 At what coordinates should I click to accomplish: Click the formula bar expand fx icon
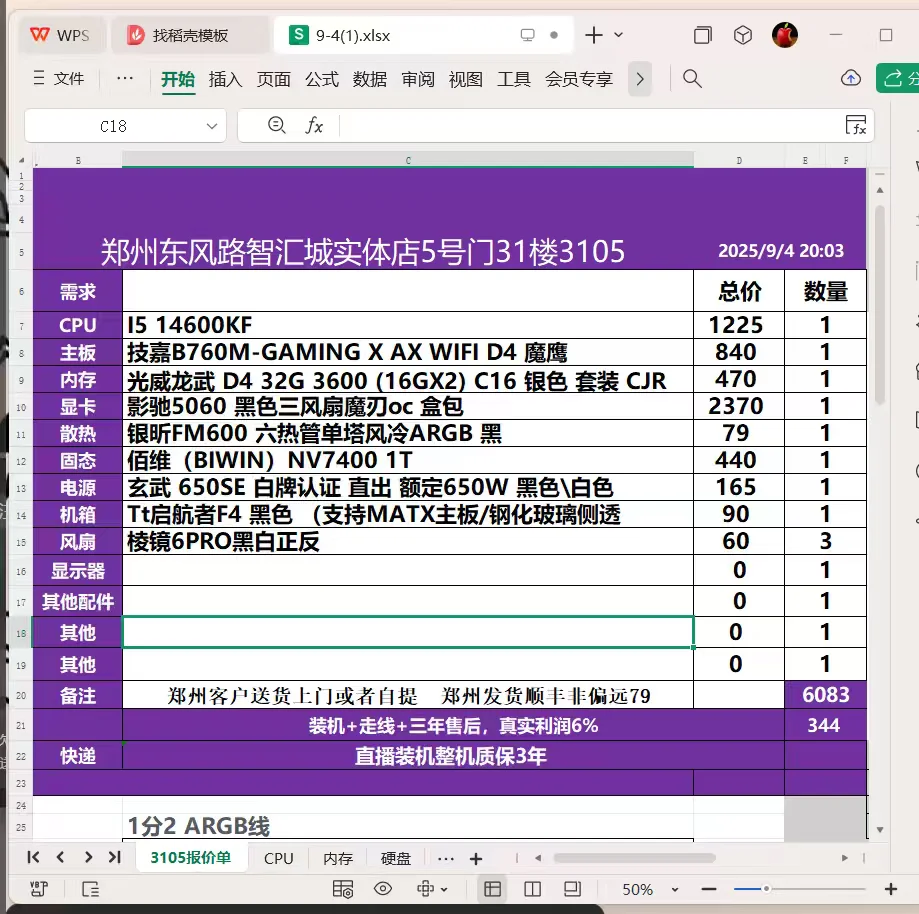click(856, 125)
